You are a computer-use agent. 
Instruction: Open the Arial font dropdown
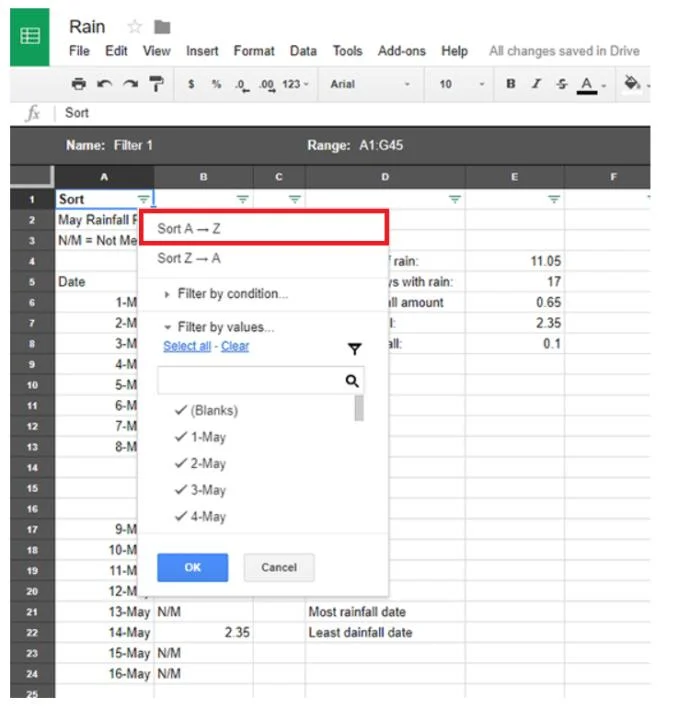pyautogui.click(x=370, y=84)
